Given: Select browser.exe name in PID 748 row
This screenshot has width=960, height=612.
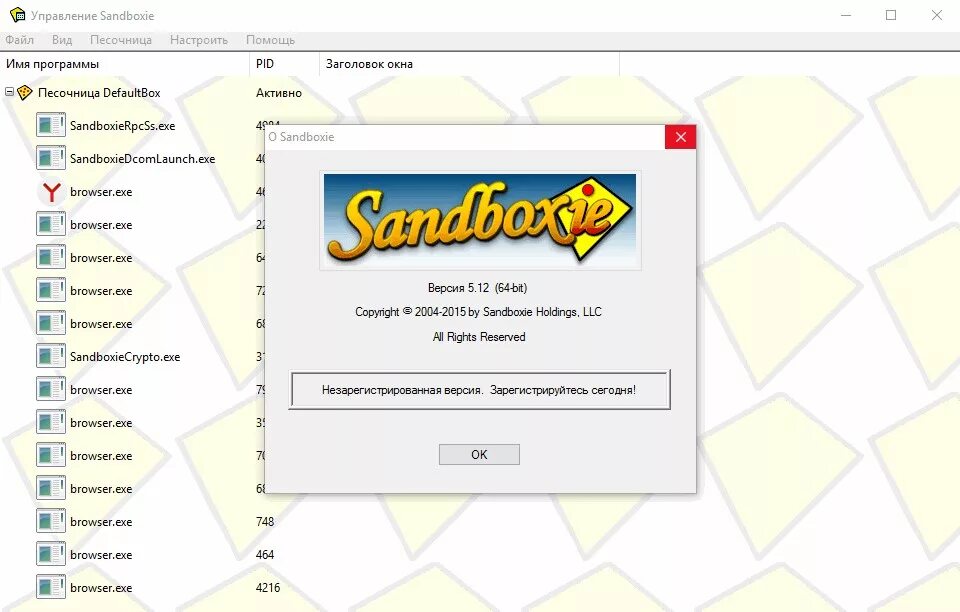Looking at the screenshot, I should 101,522.
